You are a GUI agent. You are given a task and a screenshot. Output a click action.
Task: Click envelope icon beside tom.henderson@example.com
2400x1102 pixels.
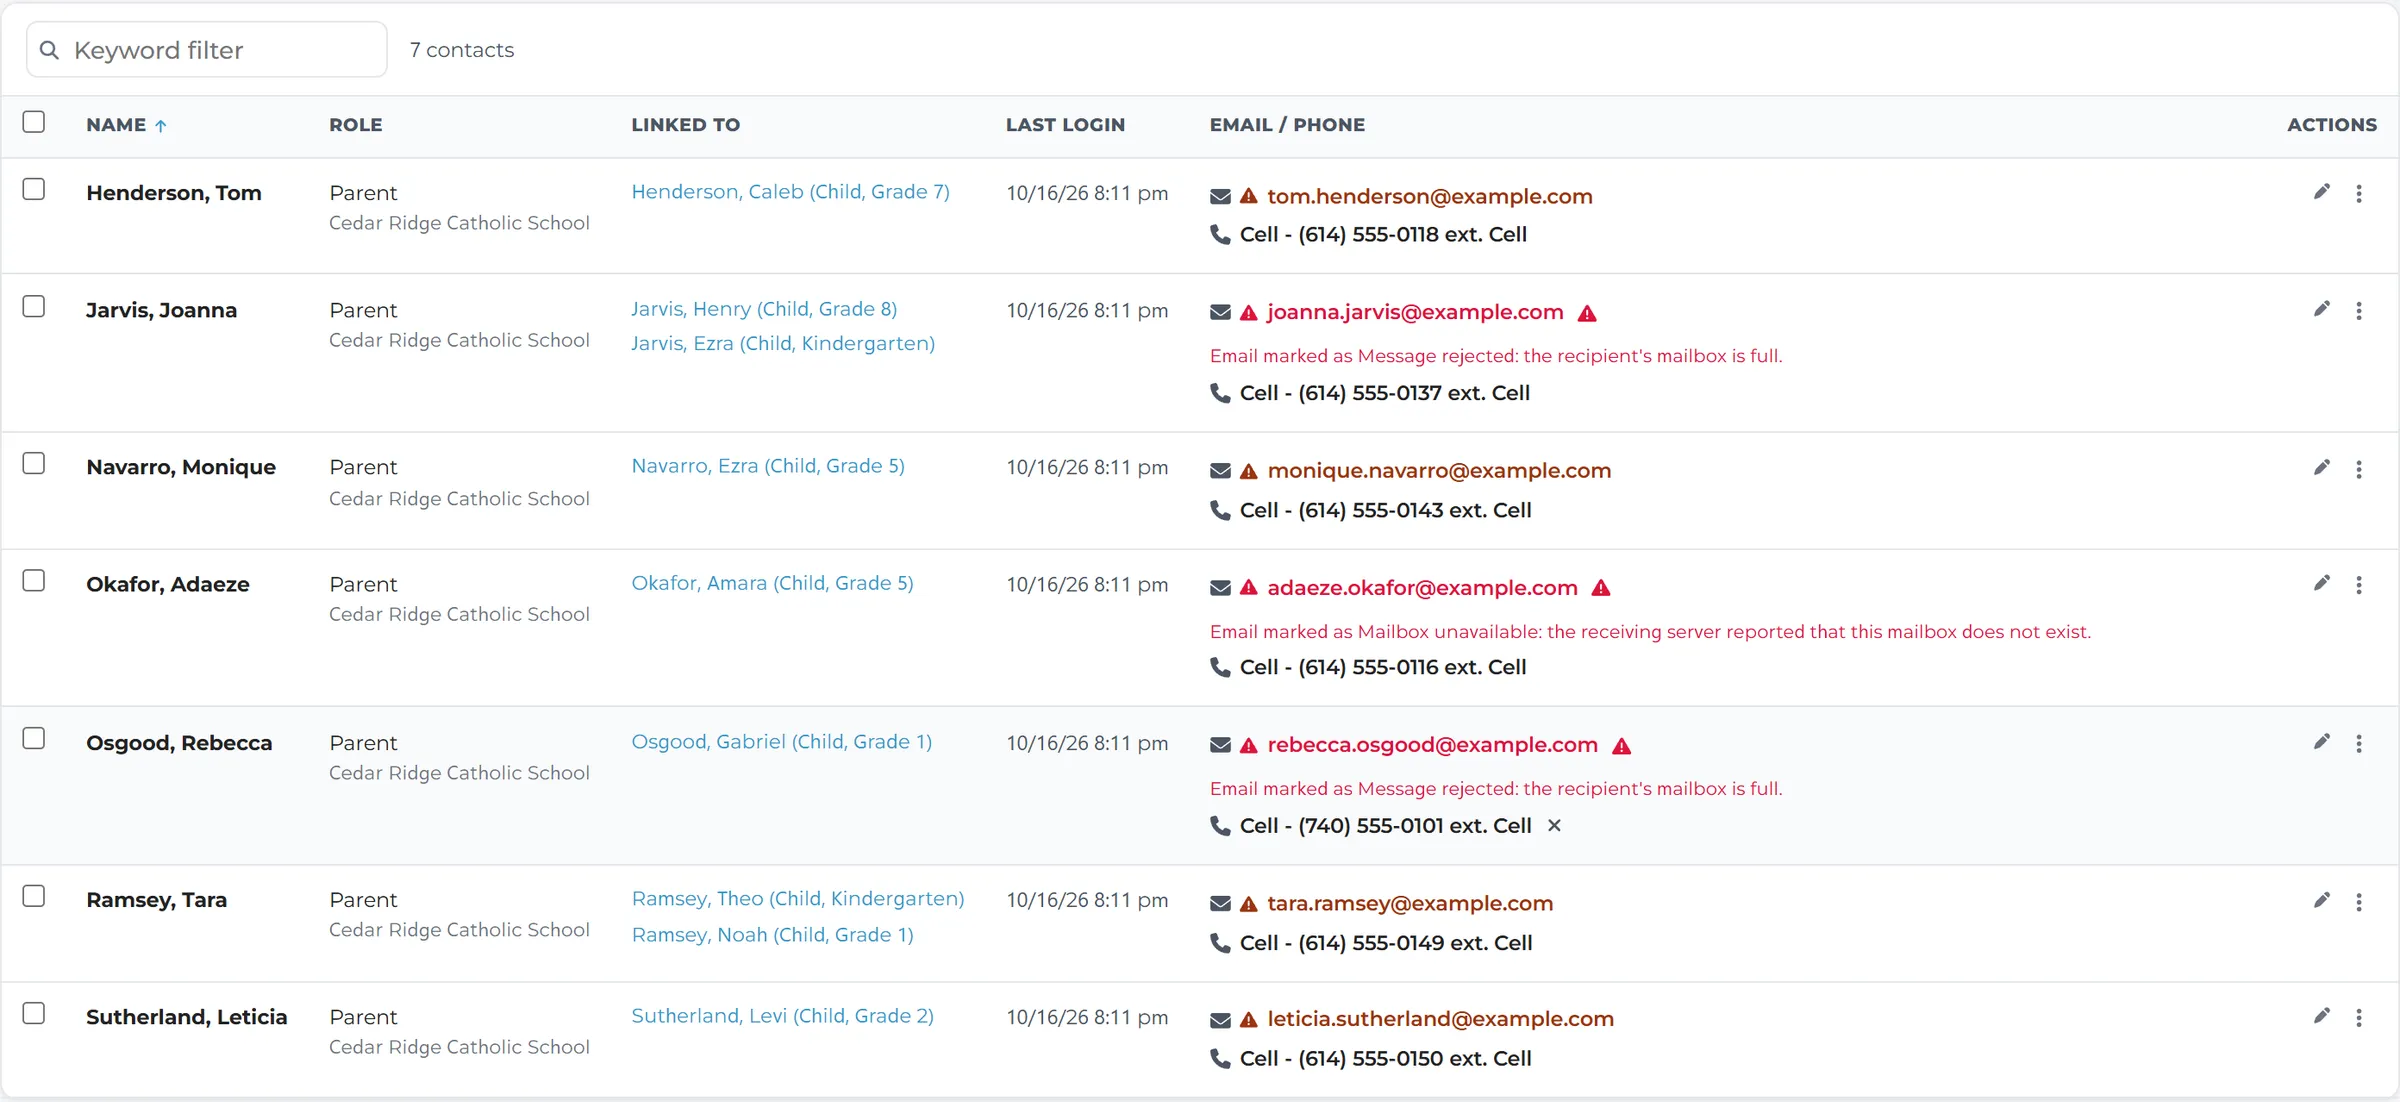tap(1220, 196)
